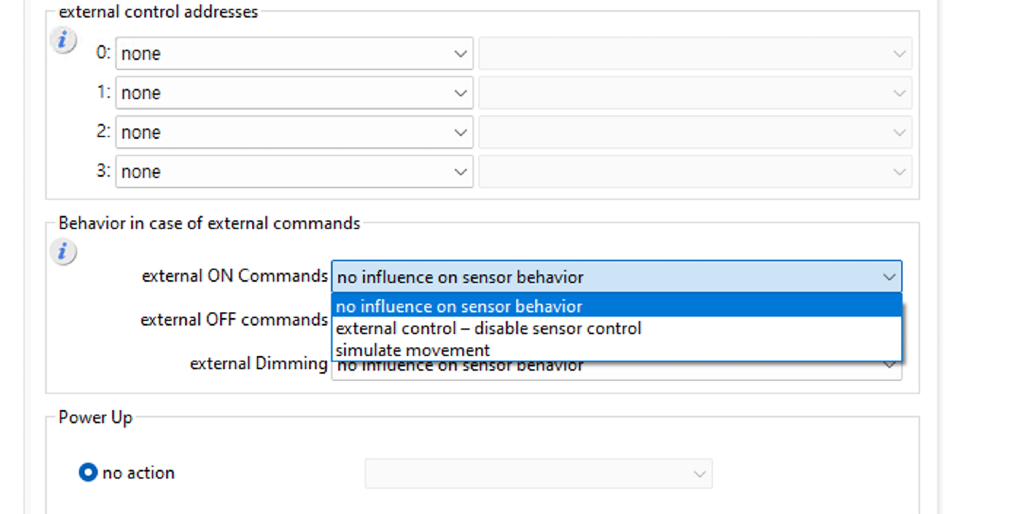The width and height of the screenshot is (1024, 514).
Task: Click greyed secondary dropdown beside address 0
Action: tap(695, 54)
